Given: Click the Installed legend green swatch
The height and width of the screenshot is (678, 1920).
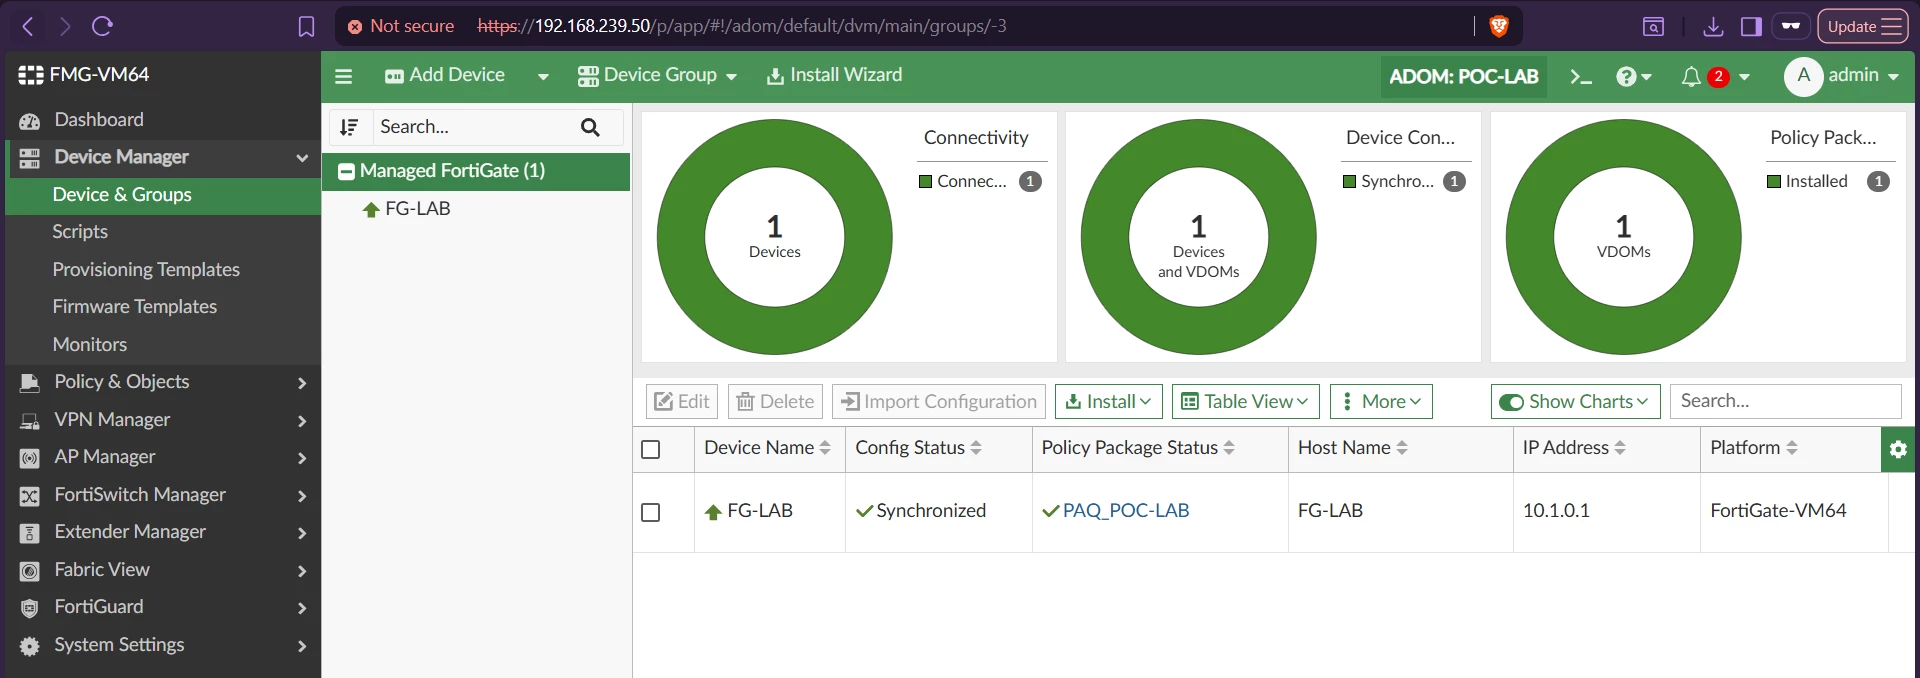Looking at the screenshot, I should pyautogui.click(x=1774, y=182).
